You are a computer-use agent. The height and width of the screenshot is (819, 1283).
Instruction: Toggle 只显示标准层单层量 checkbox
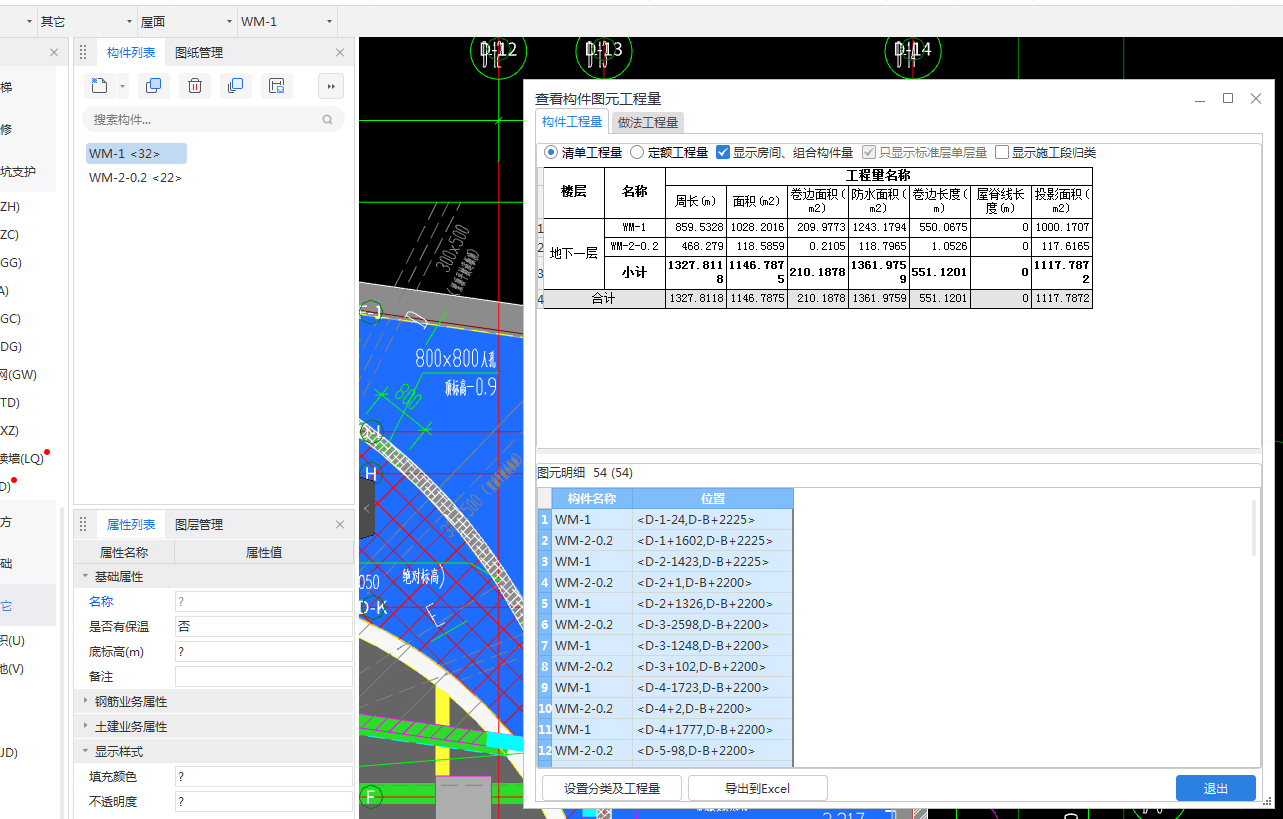point(869,153)
